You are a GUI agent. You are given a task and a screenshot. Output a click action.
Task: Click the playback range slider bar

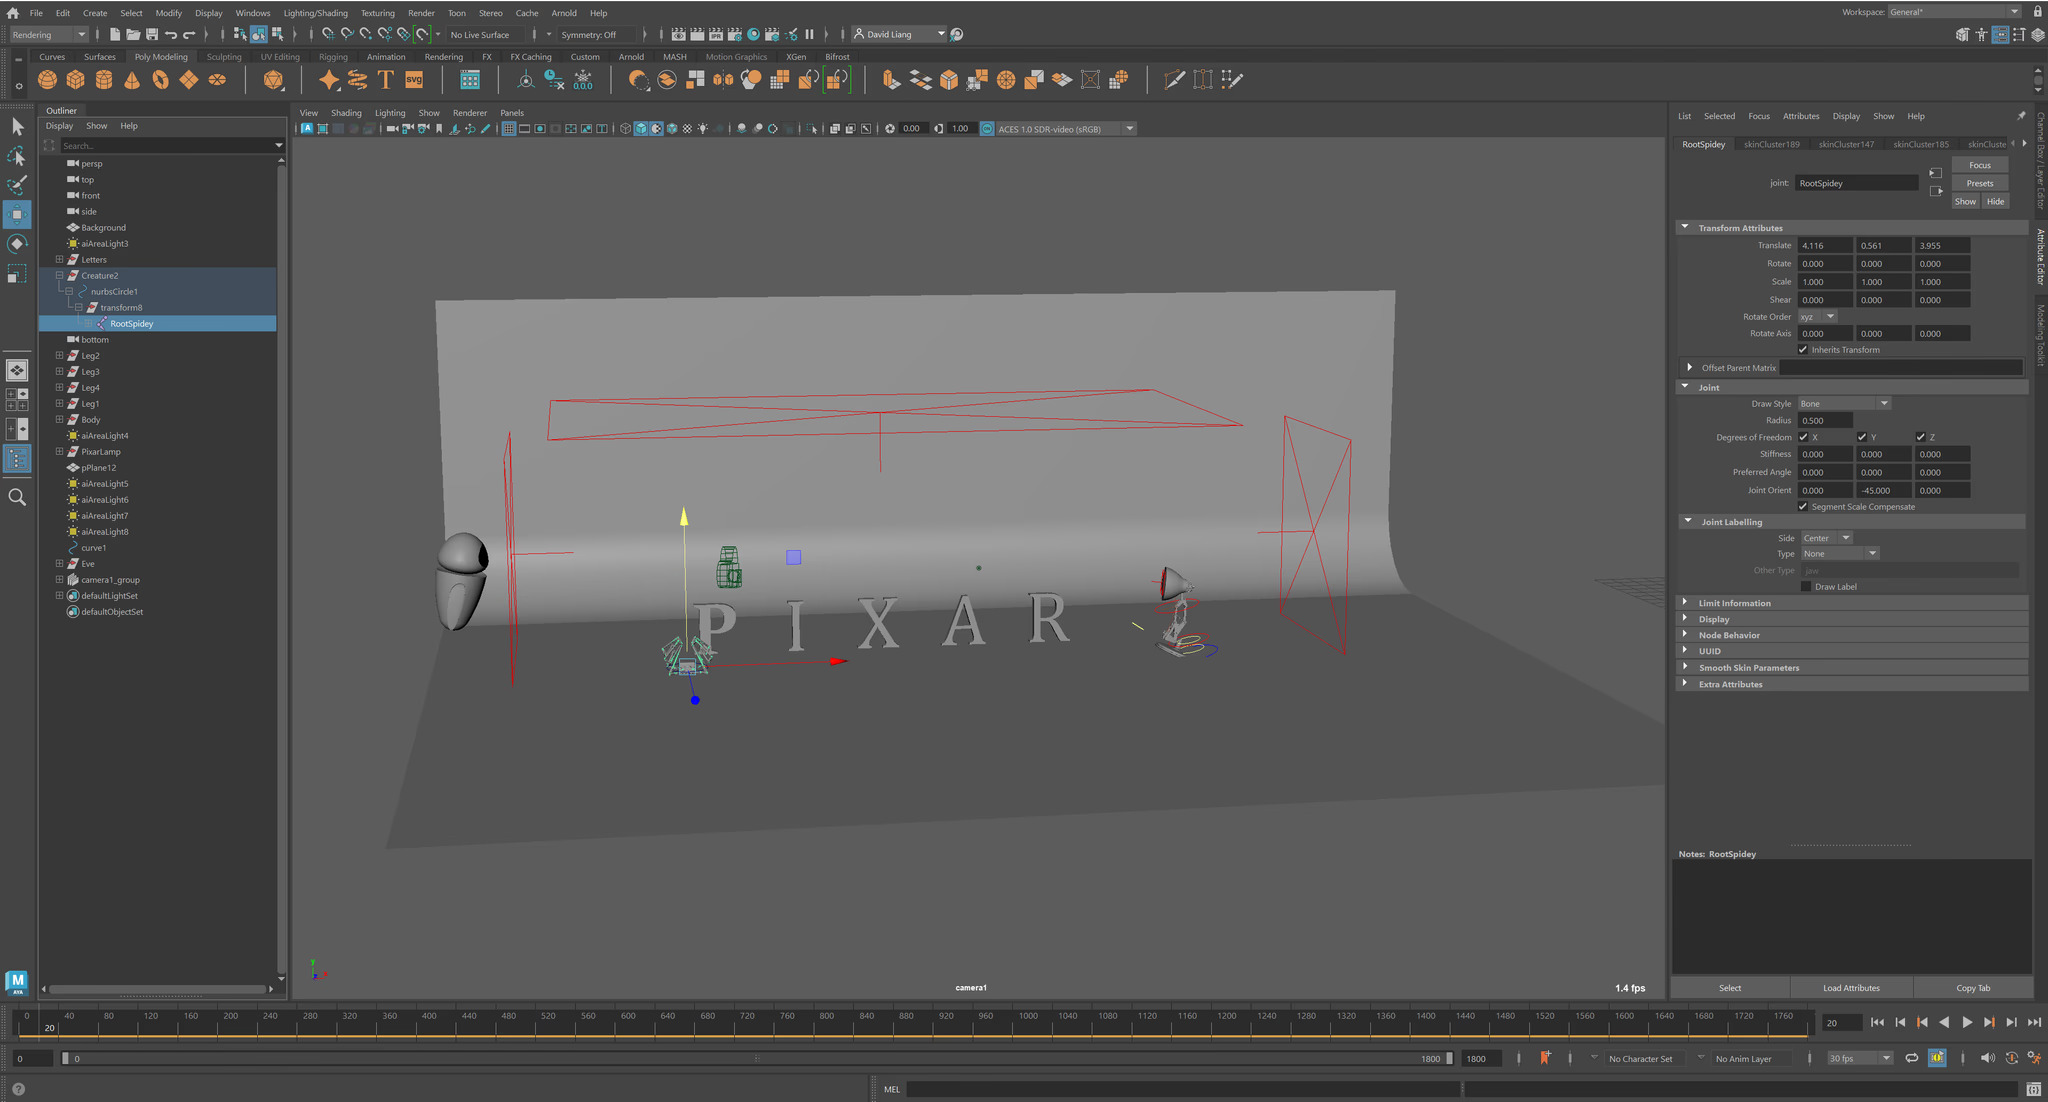click(x=758, y=1058)
